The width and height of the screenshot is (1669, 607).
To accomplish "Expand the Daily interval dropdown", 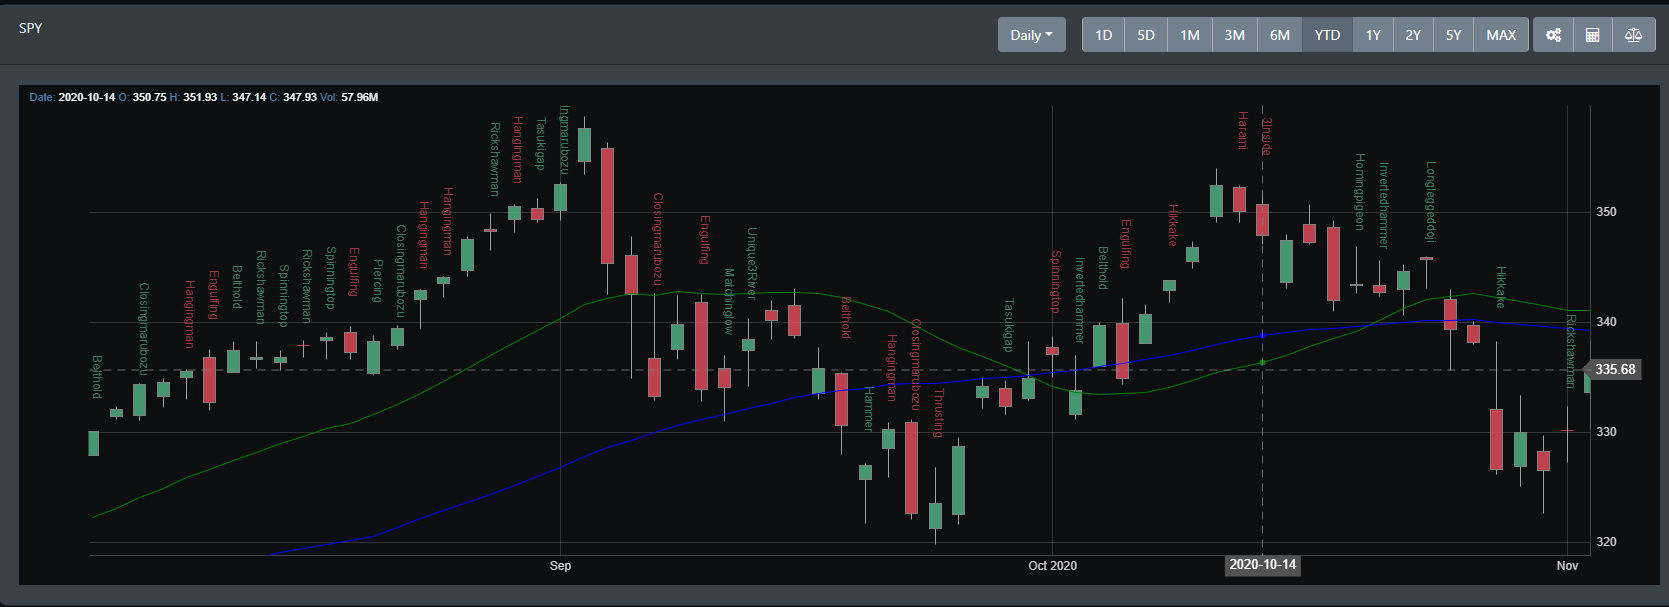I will (1031, 35).
